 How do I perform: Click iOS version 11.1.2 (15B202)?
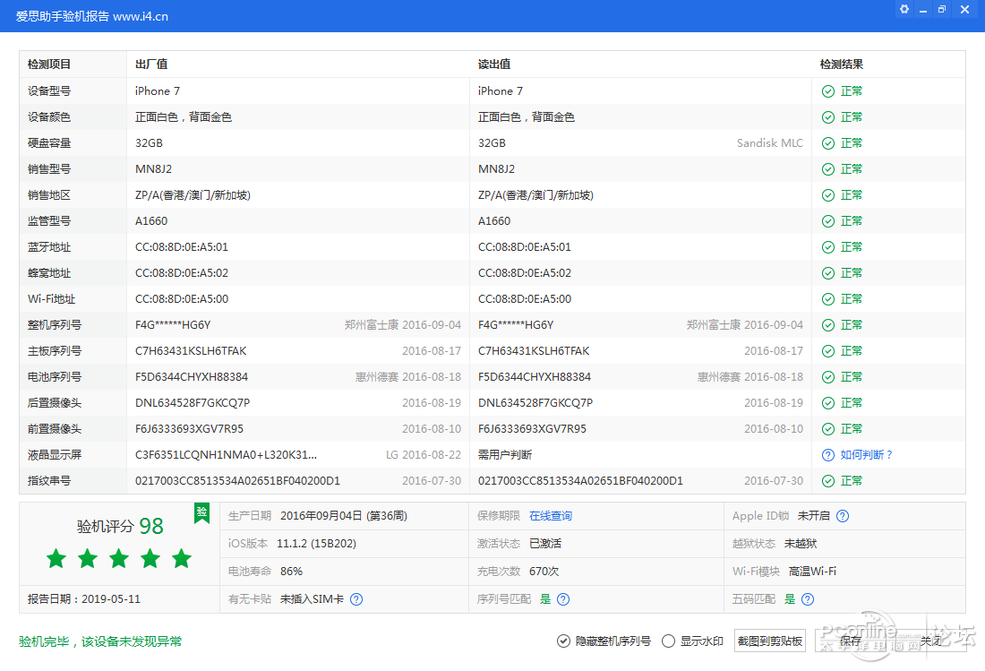point(316,543)
